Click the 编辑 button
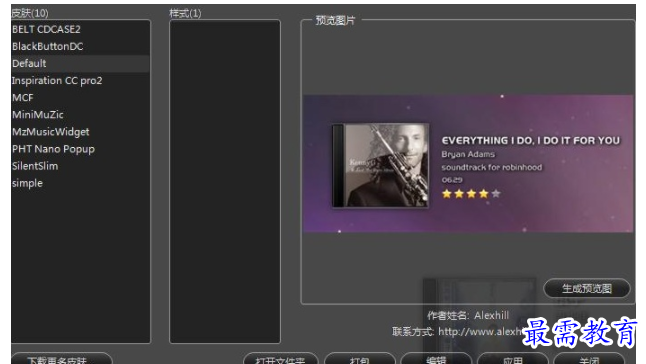646x364 pixels. coord(436,359)
